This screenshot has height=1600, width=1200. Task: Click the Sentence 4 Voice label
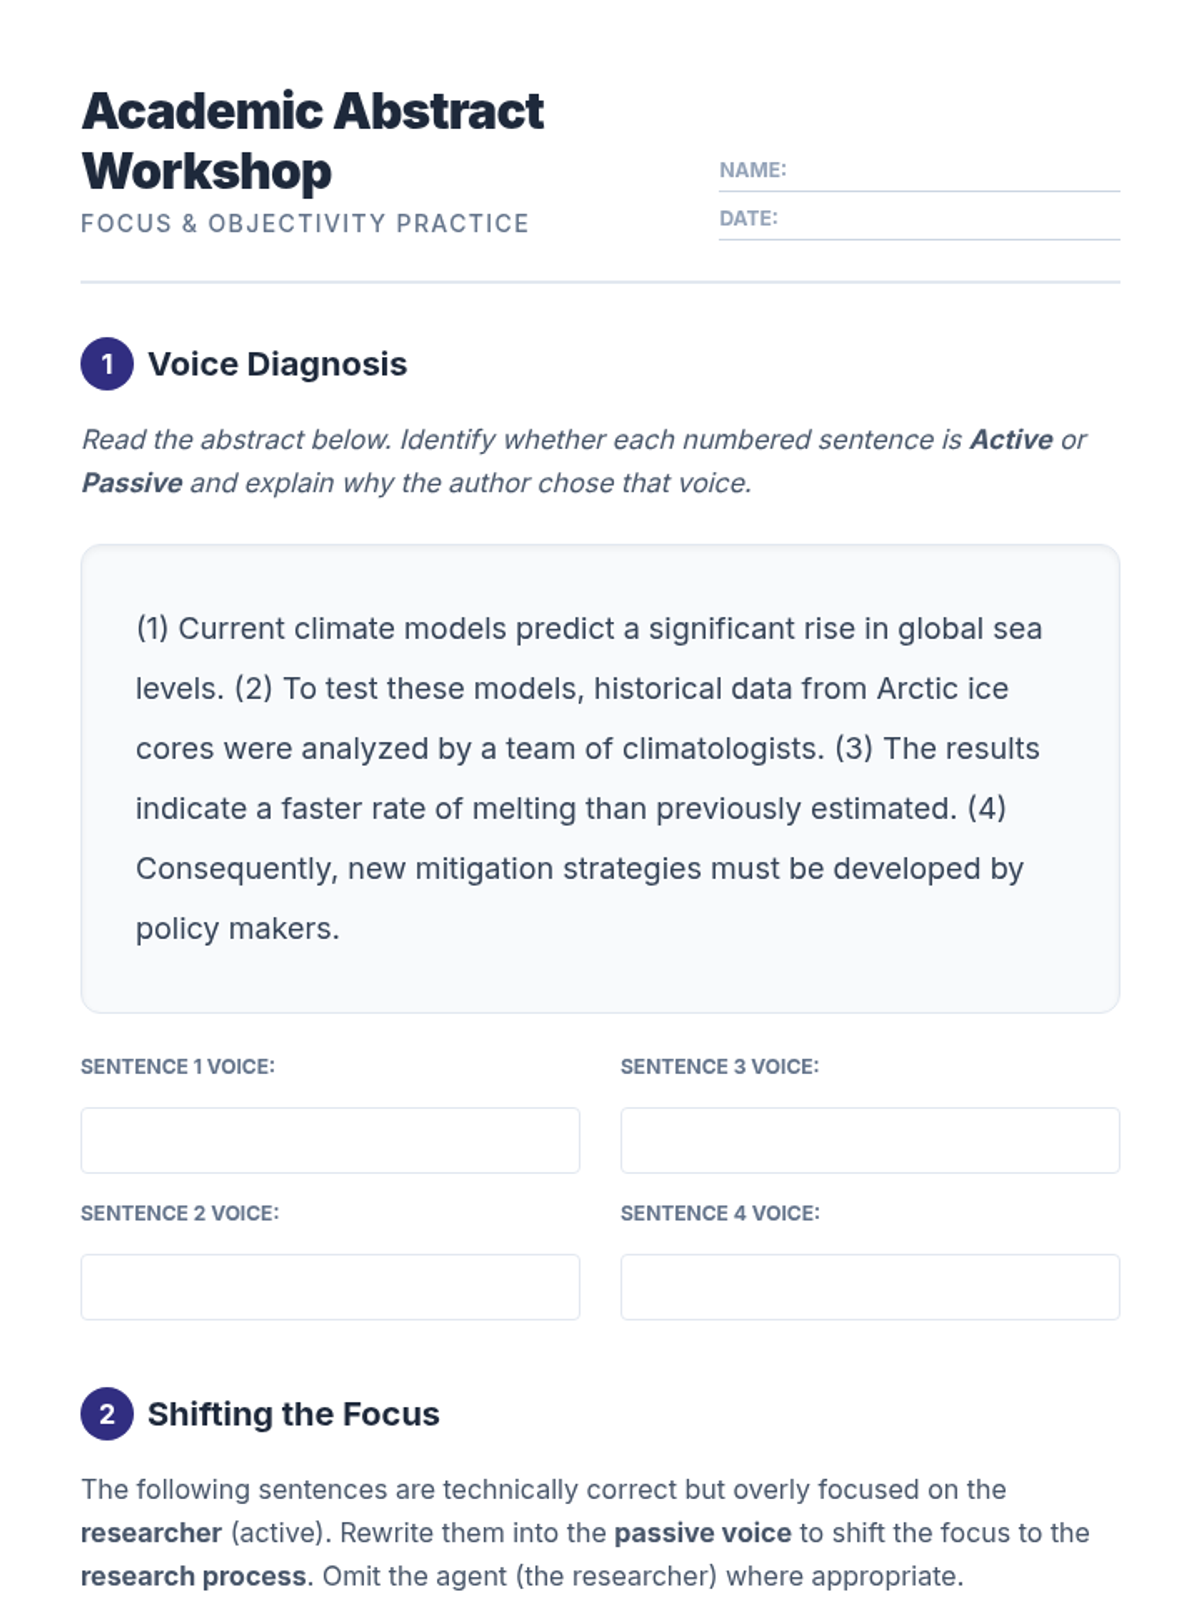[720, 1213]
